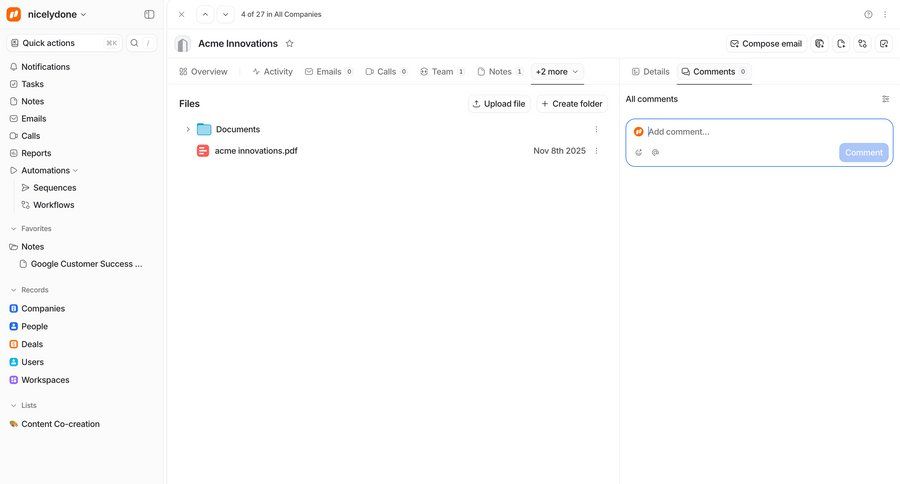Switch to the Overview tab
Viewport: 900px width, 484px height.
(203, 72)
